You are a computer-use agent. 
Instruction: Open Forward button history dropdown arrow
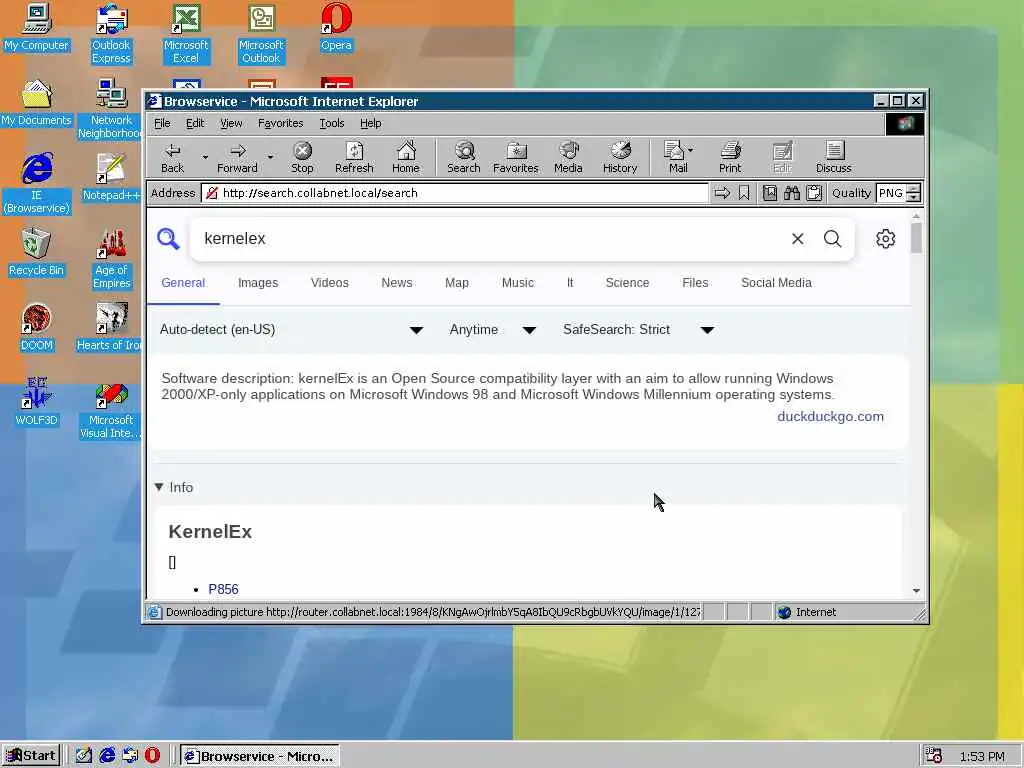[x=270, y=157]
